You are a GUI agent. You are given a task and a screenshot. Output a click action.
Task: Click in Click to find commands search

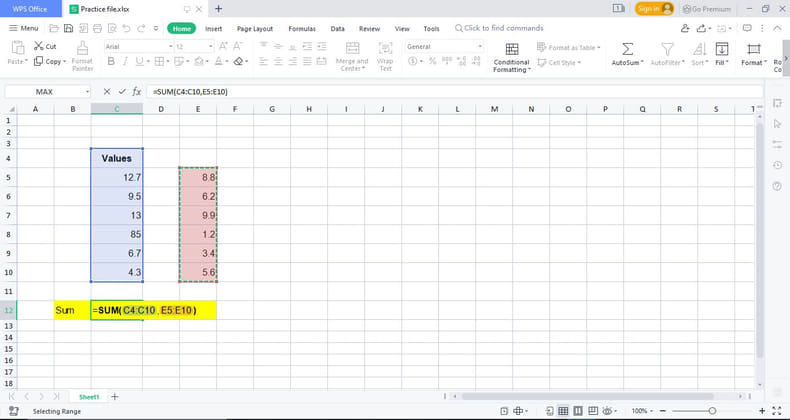click(499, 28)
